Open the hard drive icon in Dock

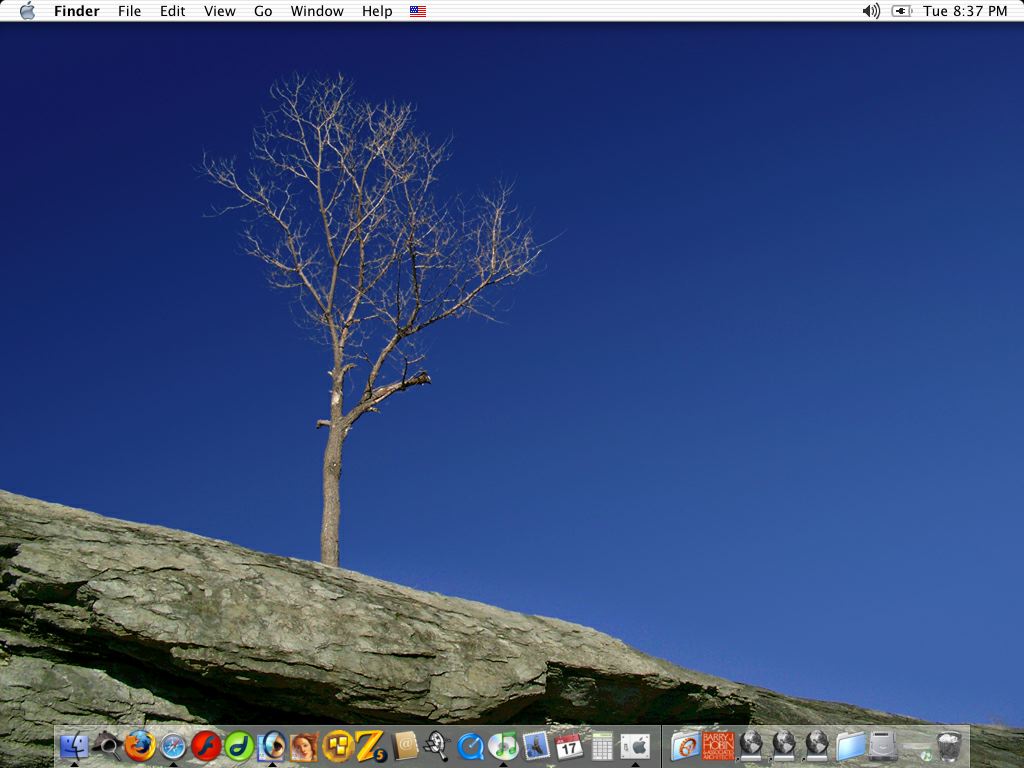point(883,746)
